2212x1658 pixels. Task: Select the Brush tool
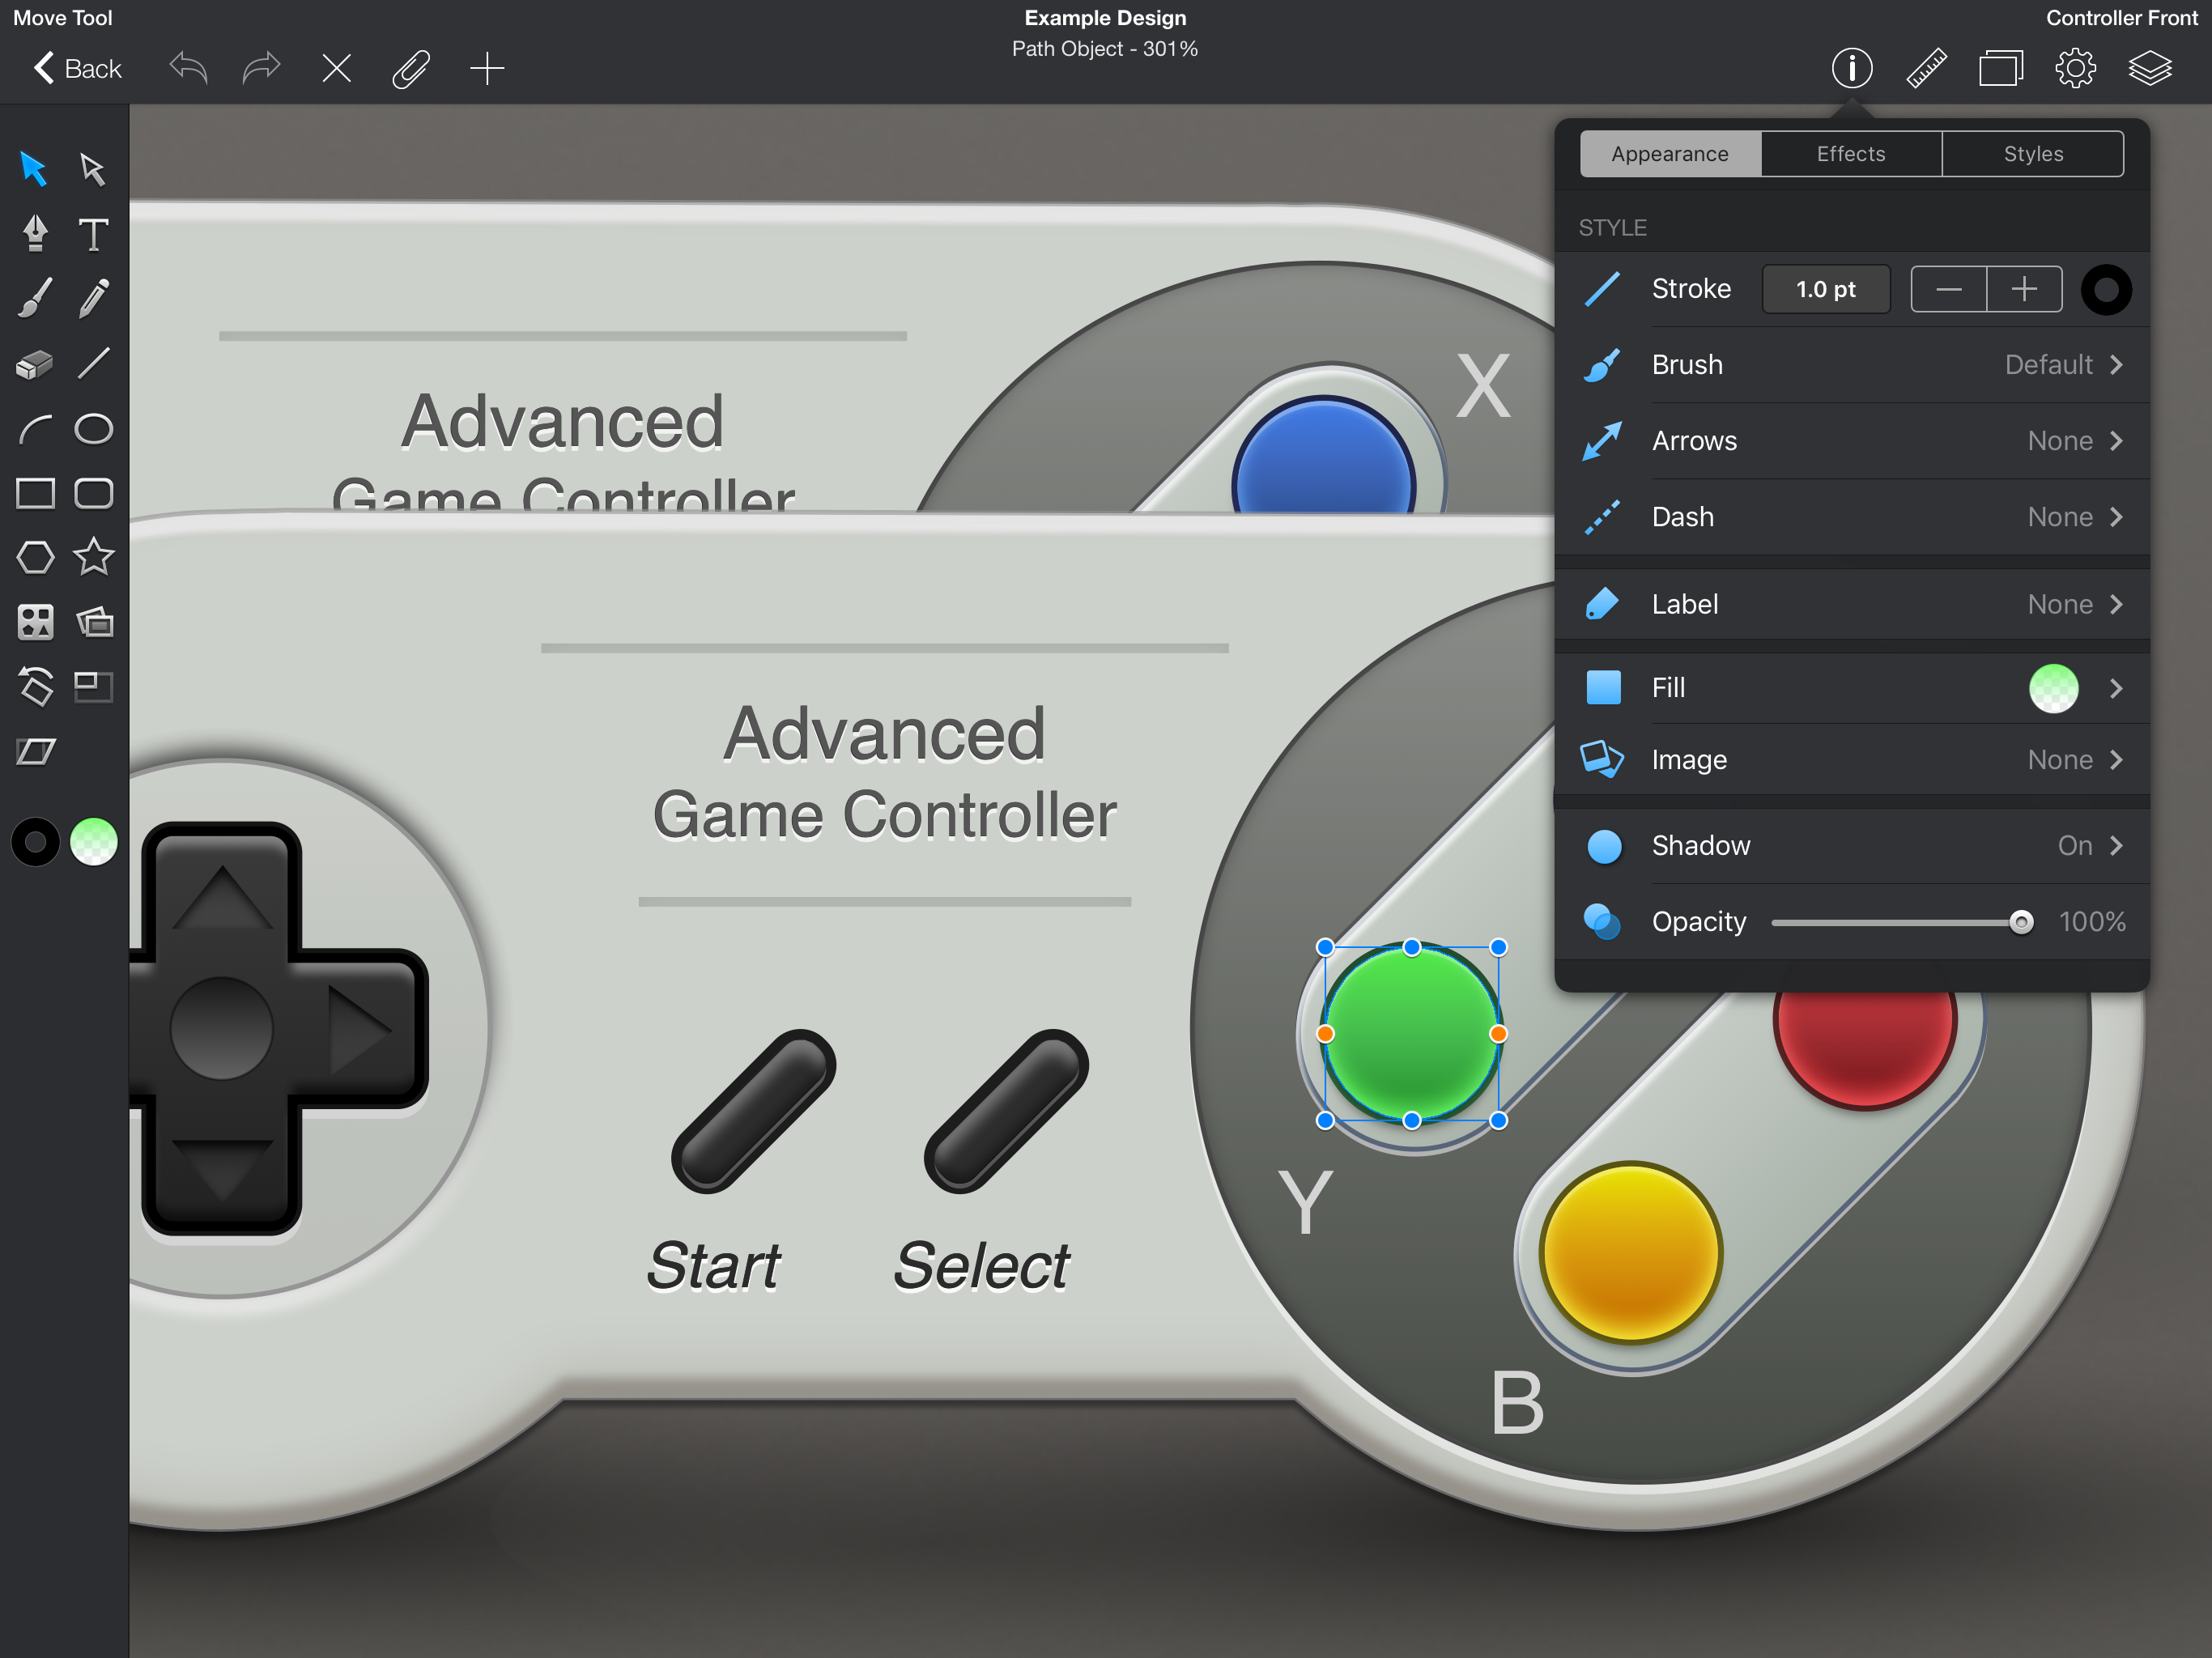[x=33, y=297]
